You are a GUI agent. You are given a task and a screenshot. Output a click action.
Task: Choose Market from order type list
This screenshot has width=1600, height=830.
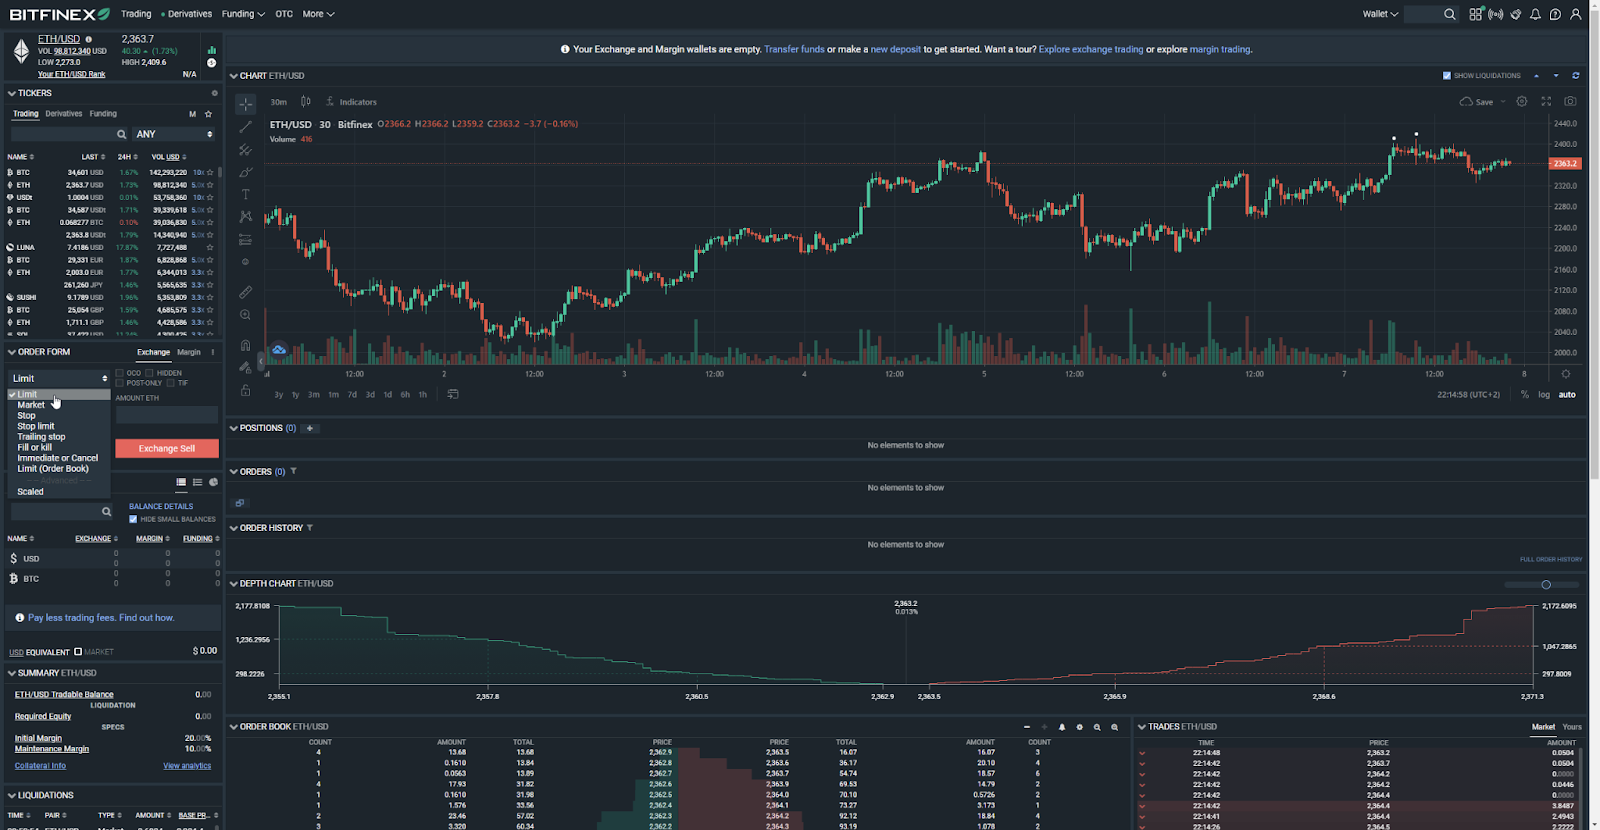(x=31, y=405)
